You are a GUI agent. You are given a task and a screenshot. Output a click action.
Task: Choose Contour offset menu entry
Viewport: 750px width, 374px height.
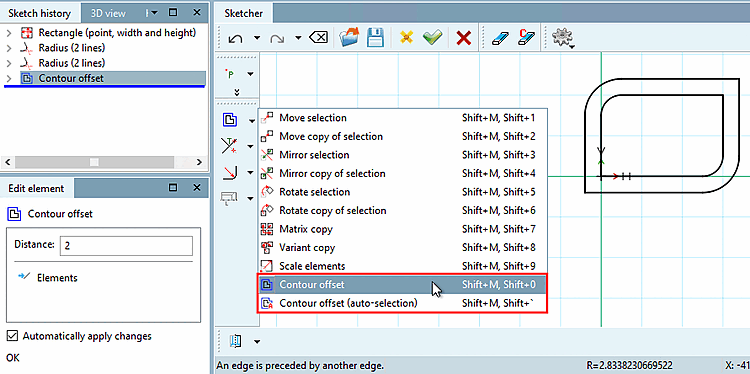(x=402, y=285)
